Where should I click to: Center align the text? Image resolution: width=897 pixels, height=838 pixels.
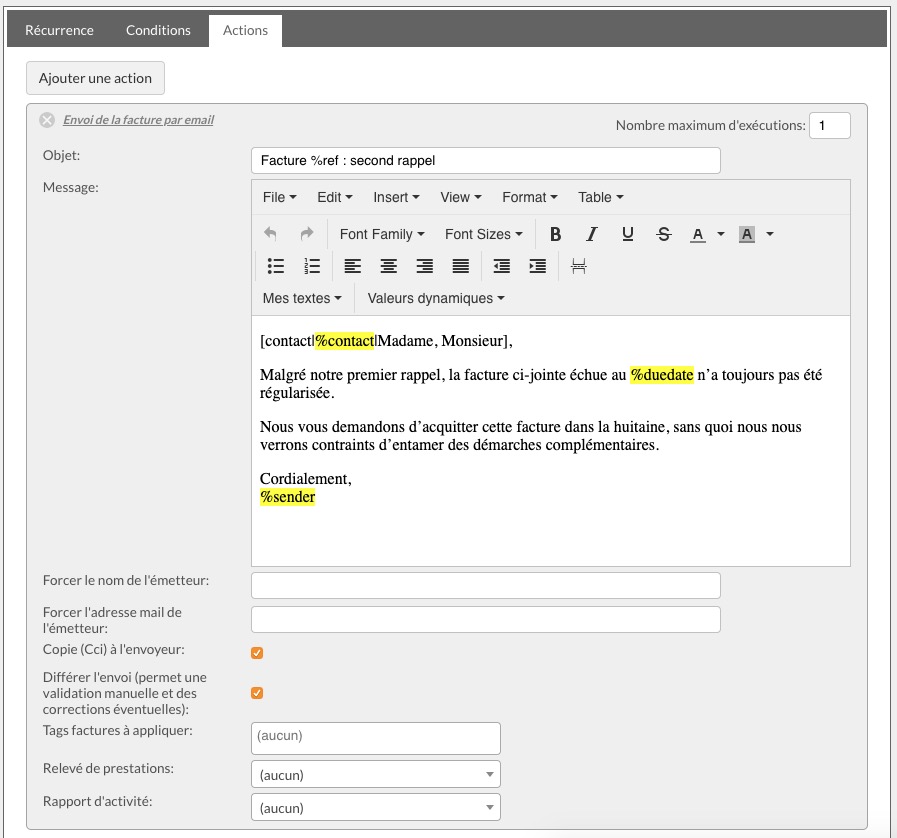(x=388, y=266)
